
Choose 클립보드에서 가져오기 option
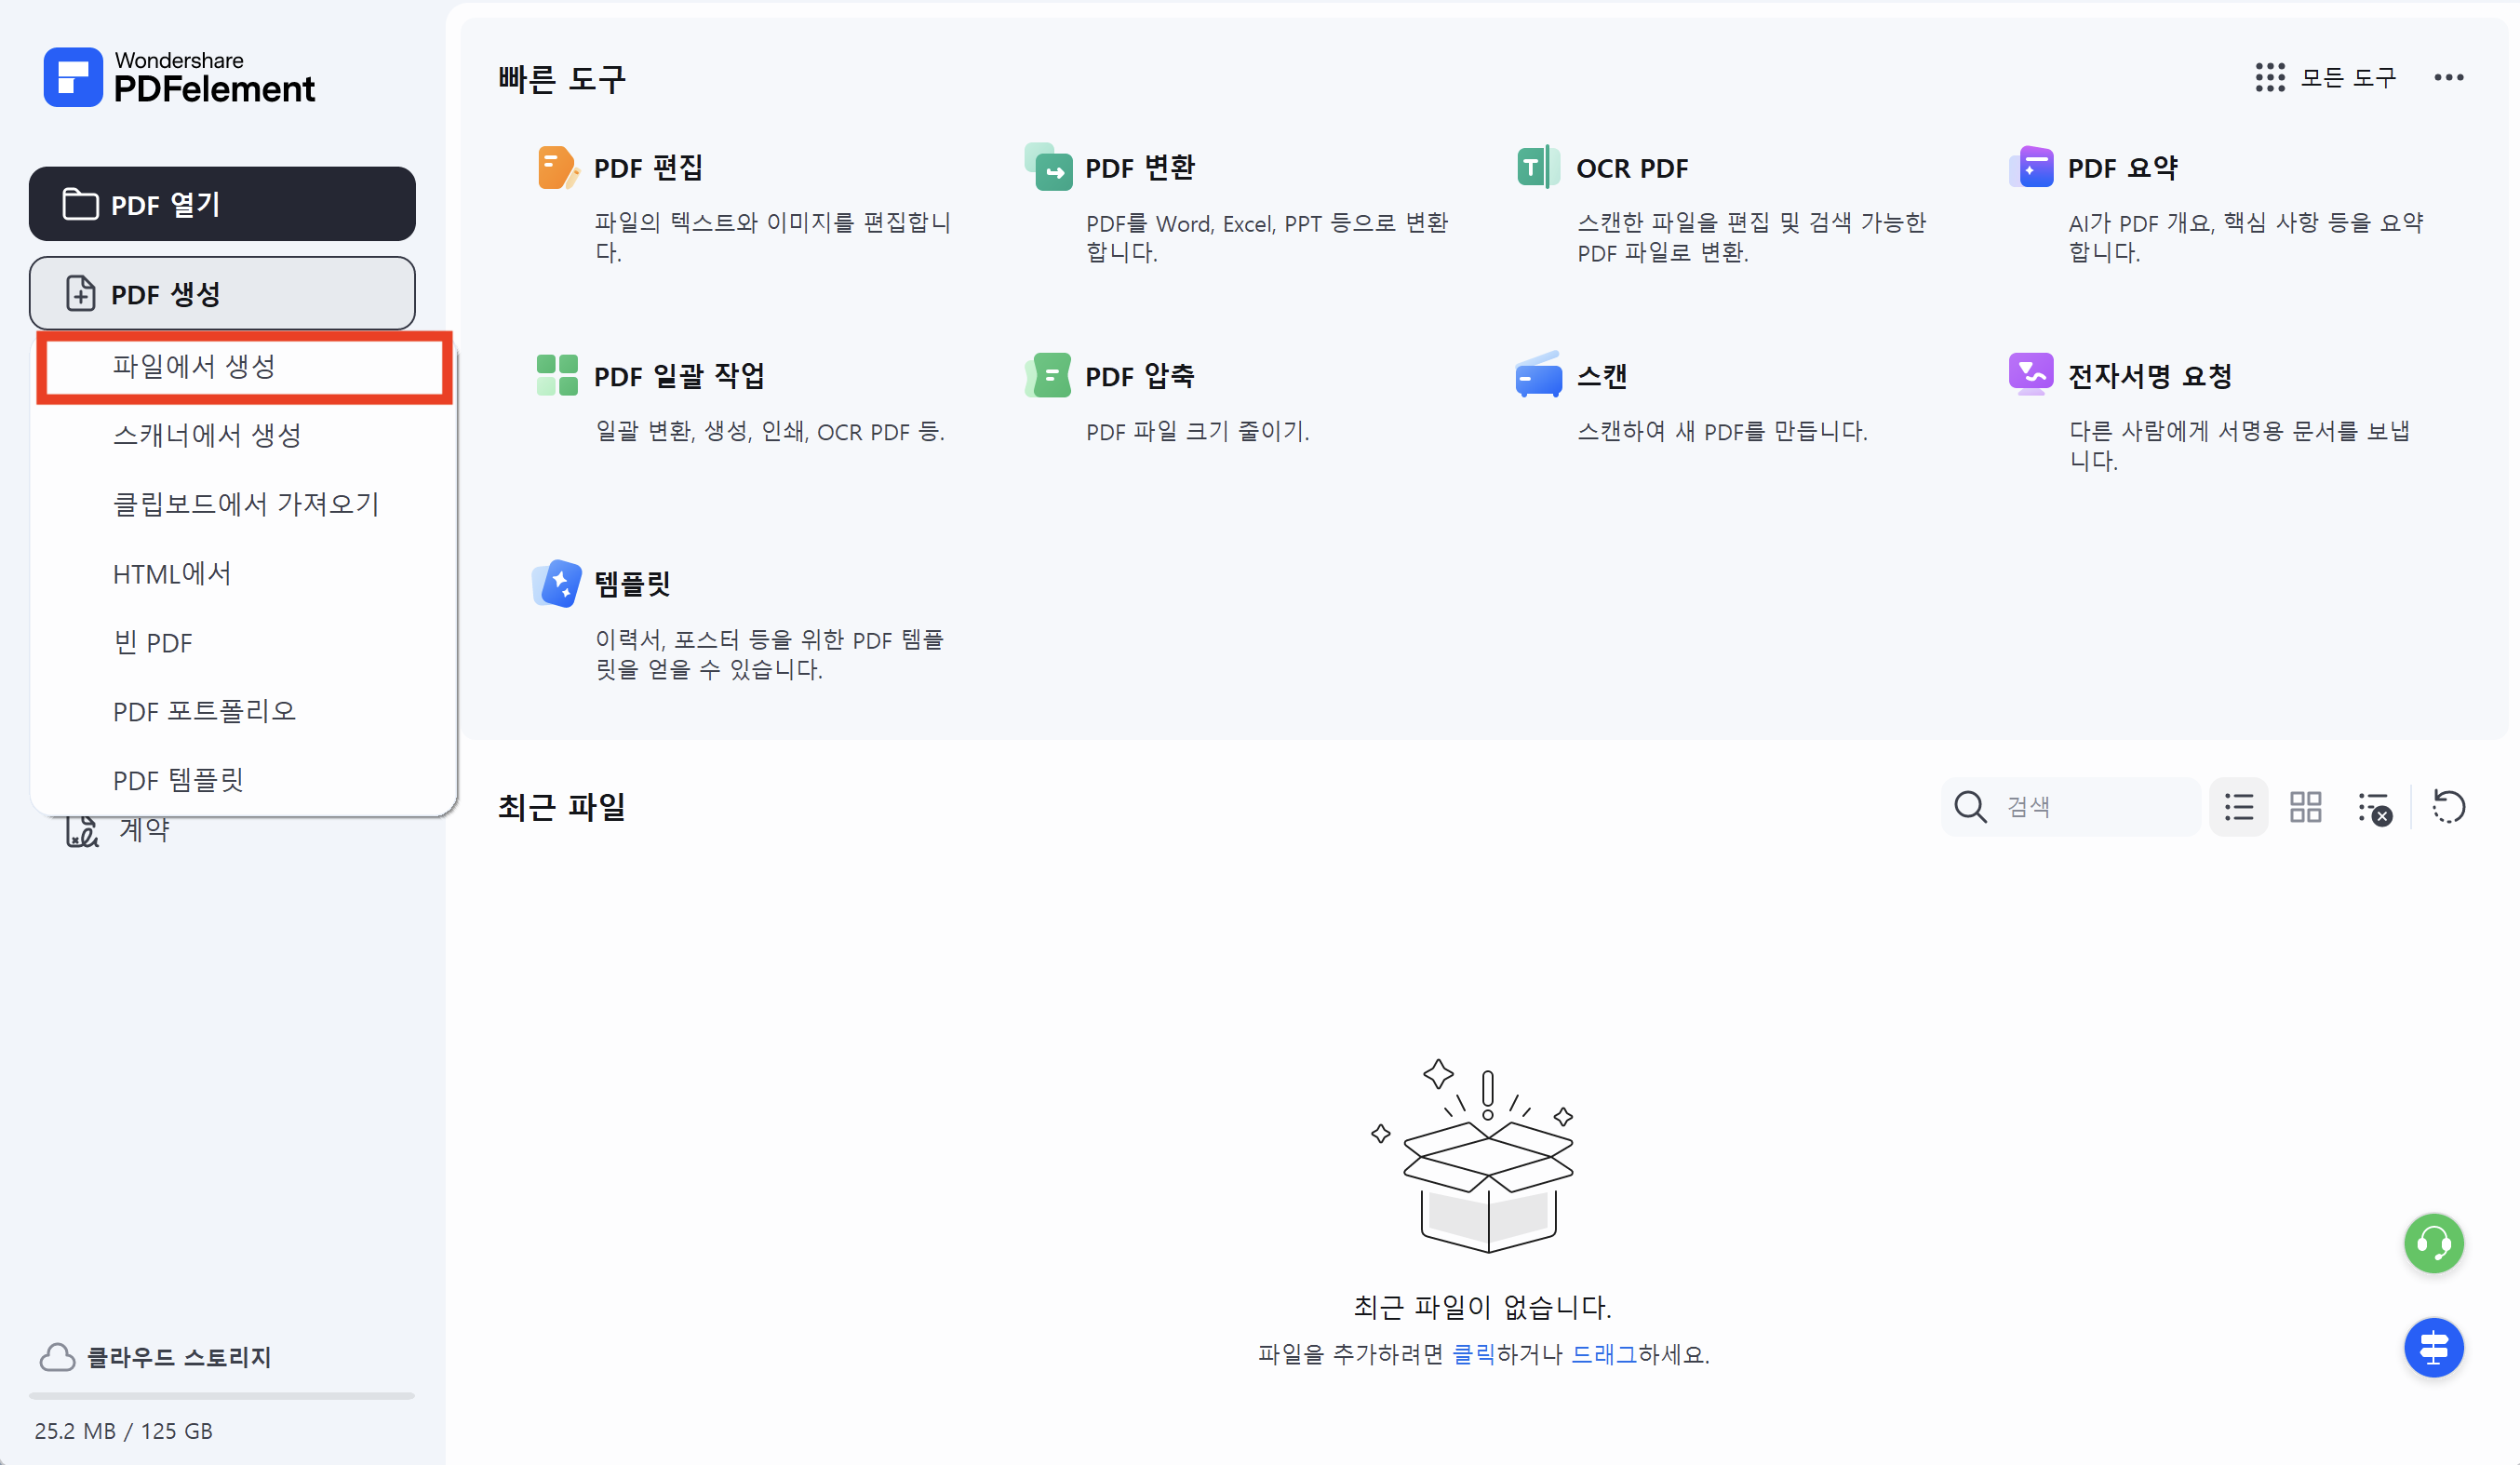(x=245, y=503)
